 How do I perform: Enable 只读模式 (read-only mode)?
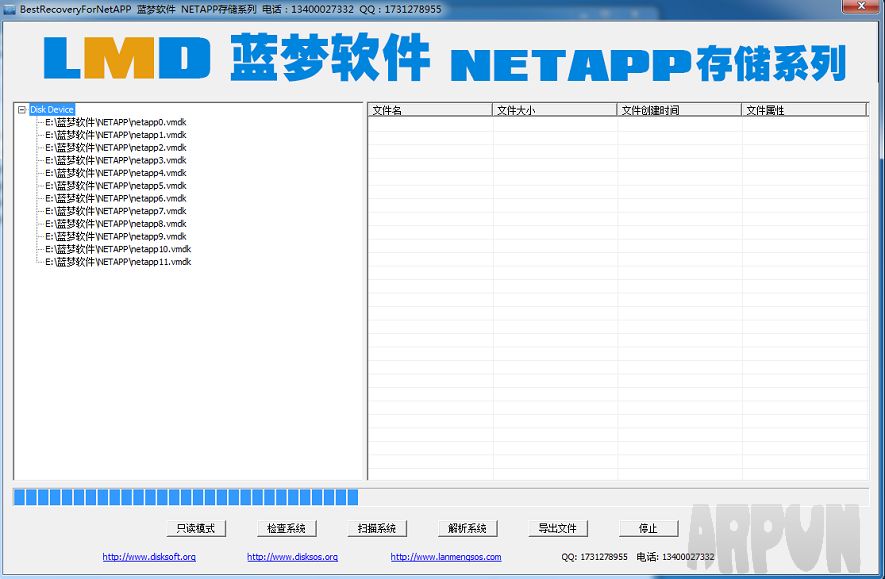coord(197,528)
